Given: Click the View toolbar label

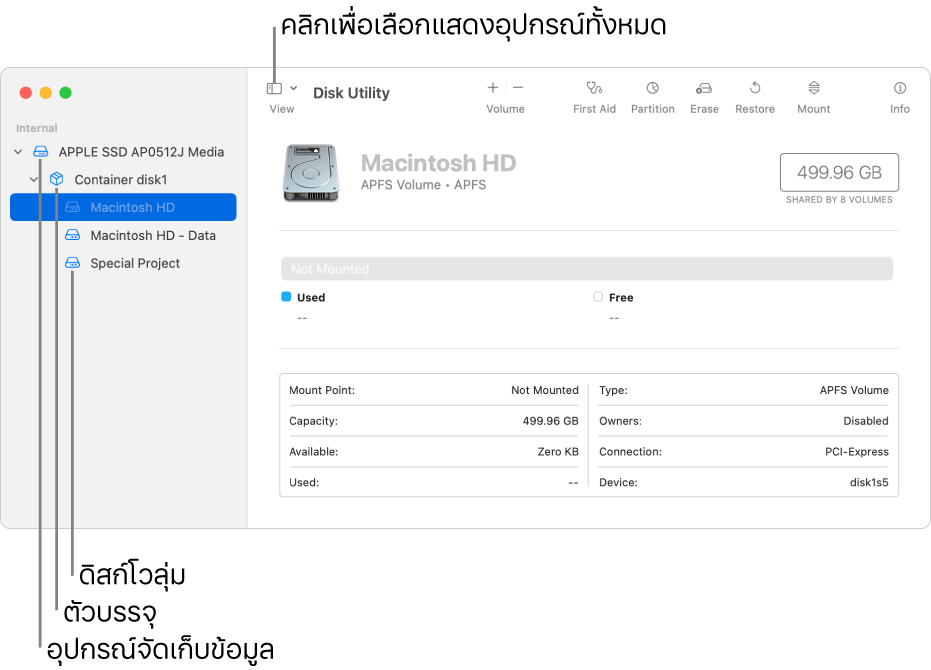Looking at the screenshot, I should click(281, 109).
